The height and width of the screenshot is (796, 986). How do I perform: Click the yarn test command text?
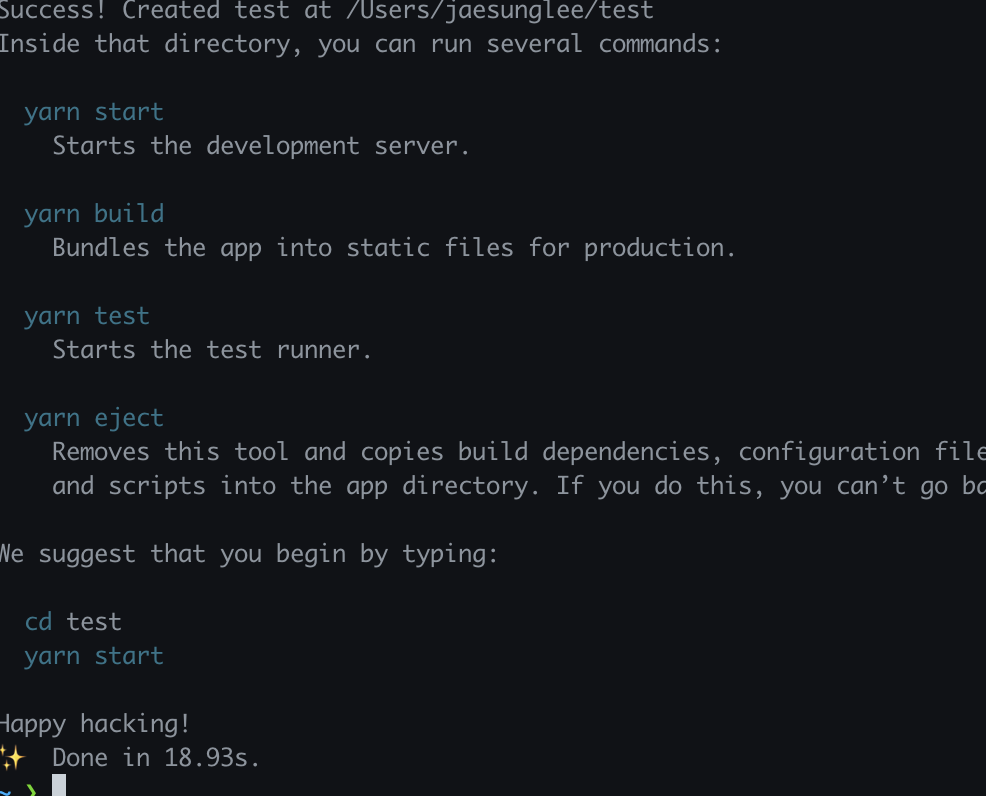87,316
